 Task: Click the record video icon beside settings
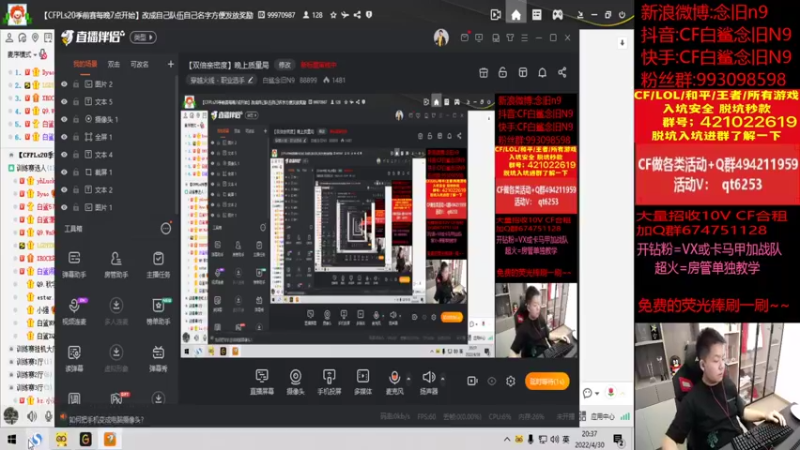click(472, 381)
